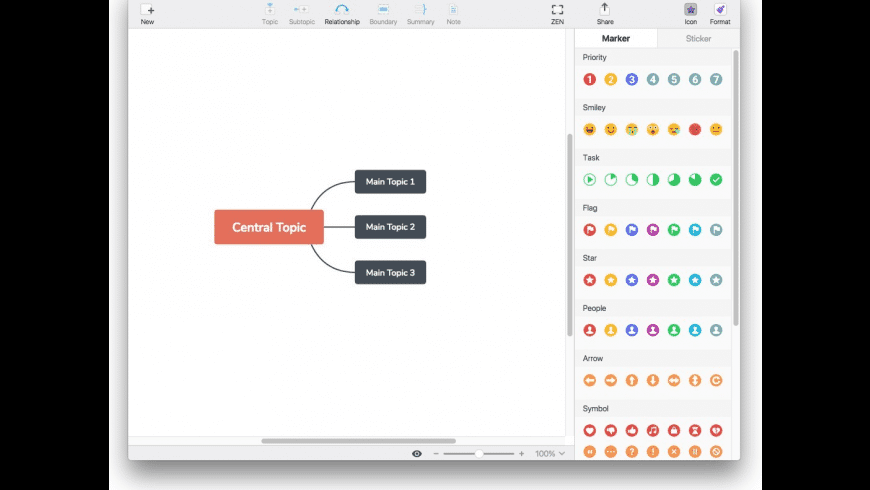
Task: Add the light blue person marker
Action: 695,330
